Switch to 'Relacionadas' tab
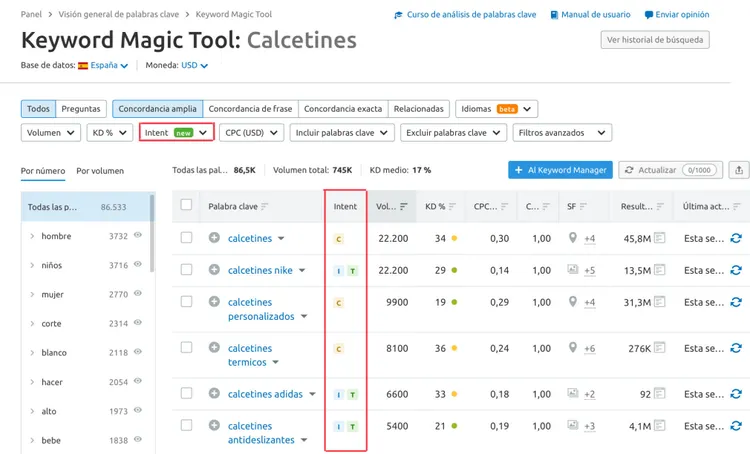Image resolution: width=750 pixels, height=454 pixels. point(419,109)
